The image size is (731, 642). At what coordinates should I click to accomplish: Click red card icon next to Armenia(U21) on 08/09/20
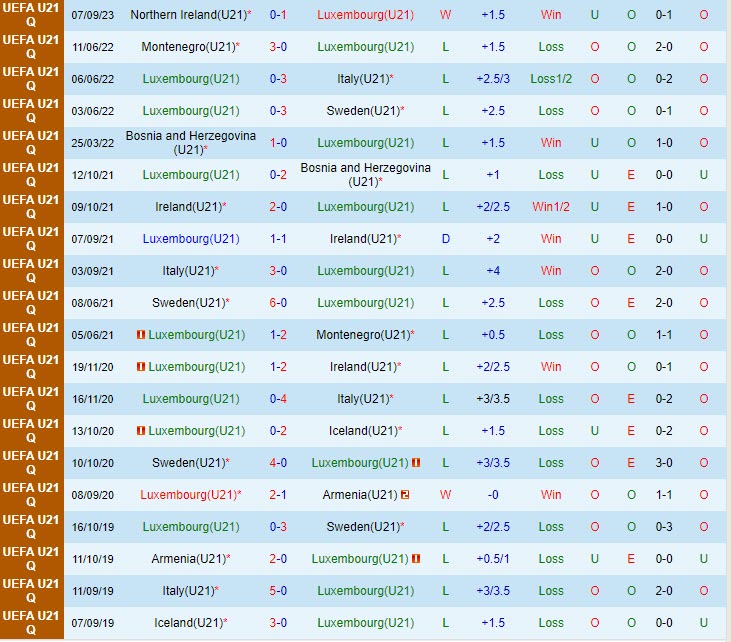(x=405, y=495)
